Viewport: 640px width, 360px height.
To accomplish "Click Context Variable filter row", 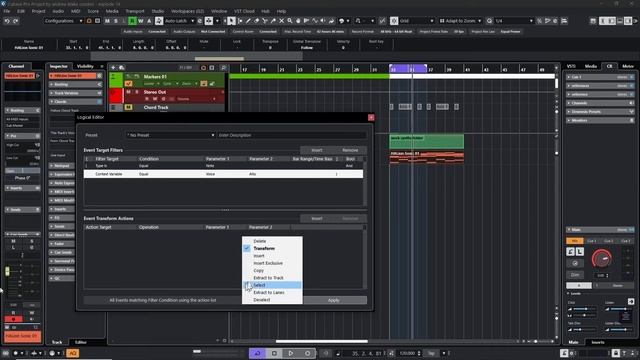I will click(223, 174).
